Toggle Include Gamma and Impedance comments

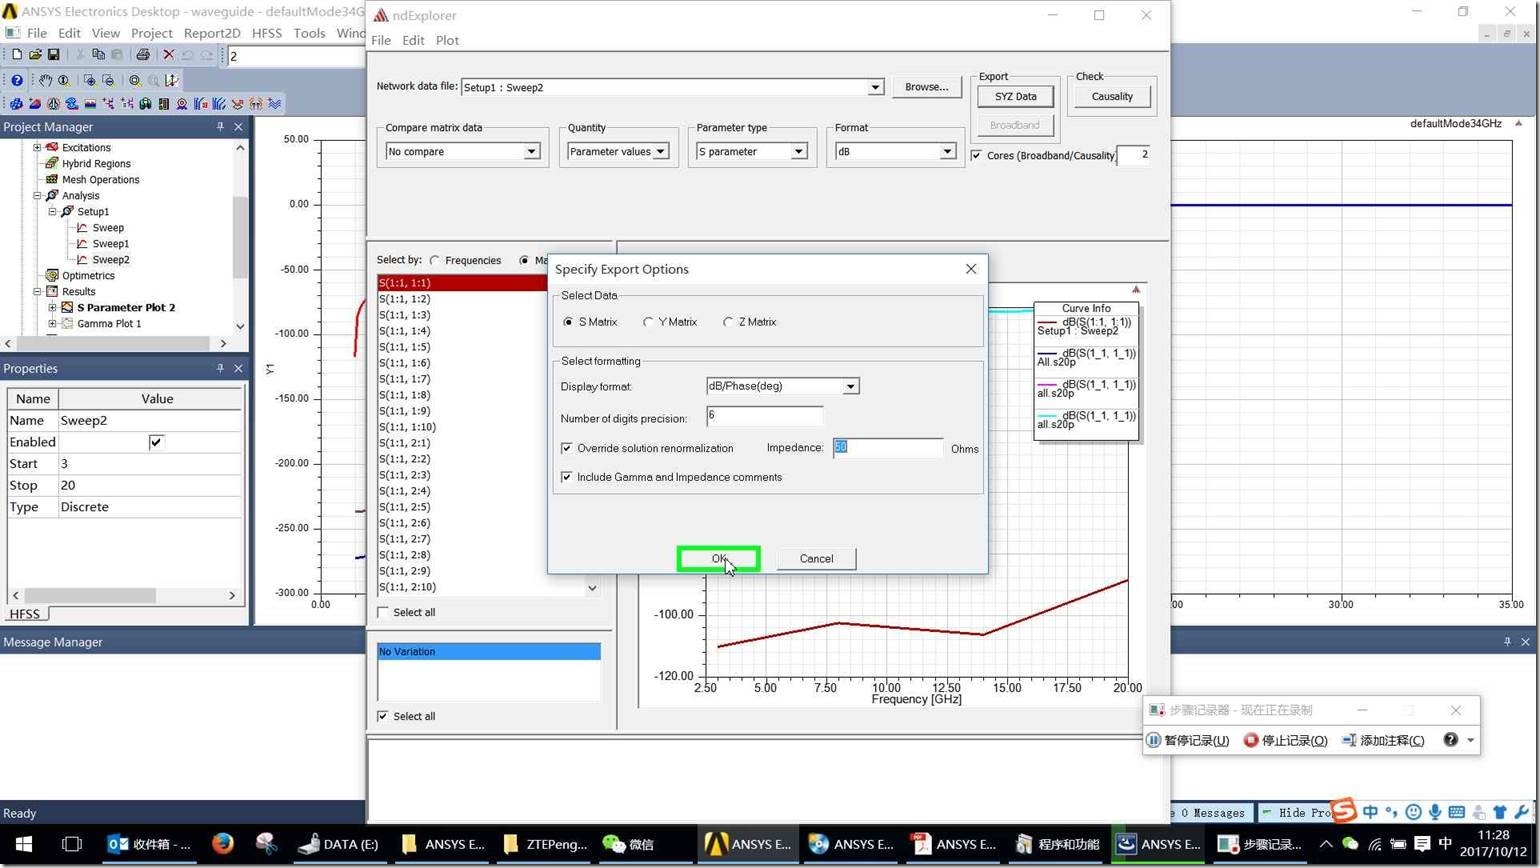coord(567,477)
